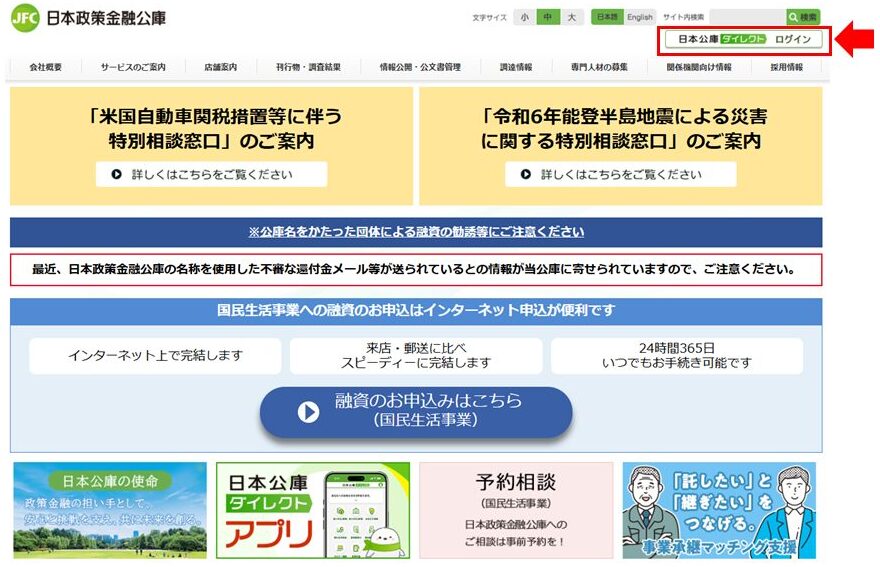Viewport: 880px width, 567px height.
Task: Click the details button under the 能登半島地震 notice
Action: point(621,174)
